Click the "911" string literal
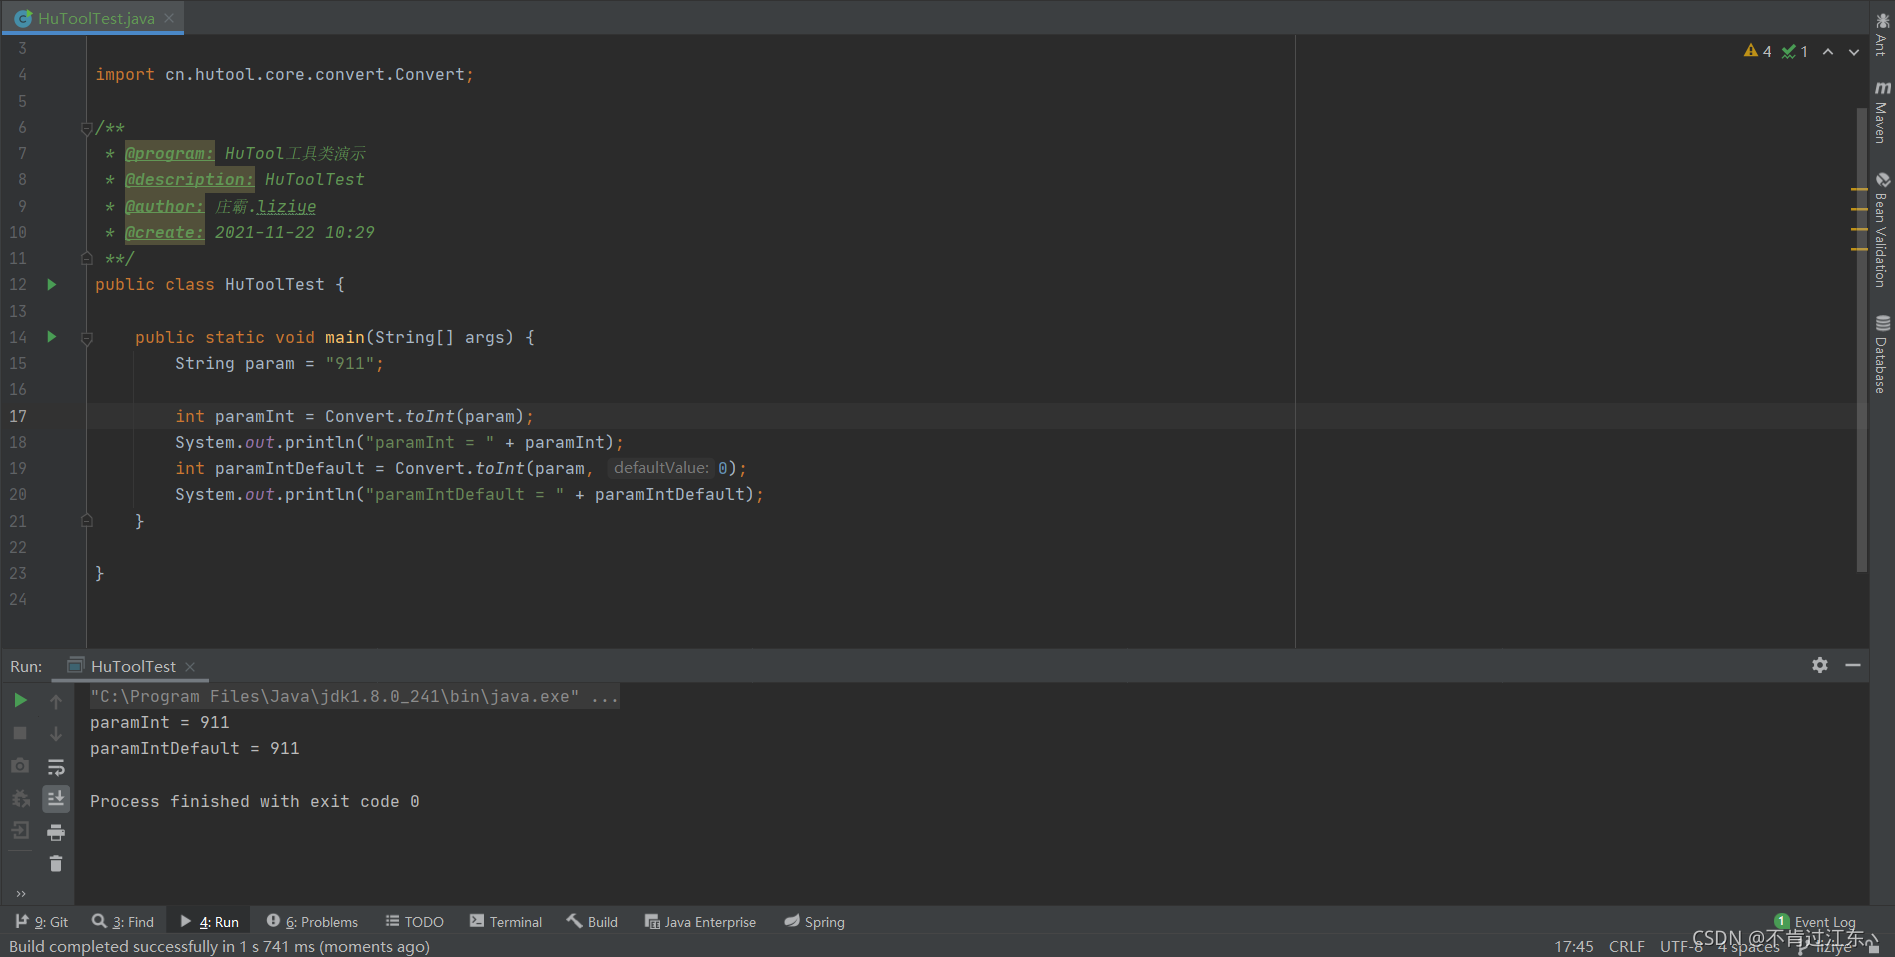This screenshot has width=1895, height=957. pos(349,363)
